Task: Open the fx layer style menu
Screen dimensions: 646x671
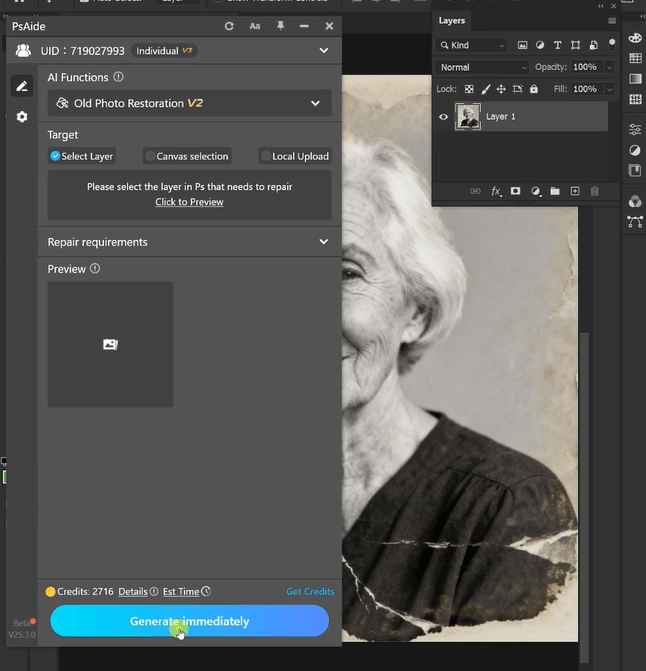Action: point(496,191)
